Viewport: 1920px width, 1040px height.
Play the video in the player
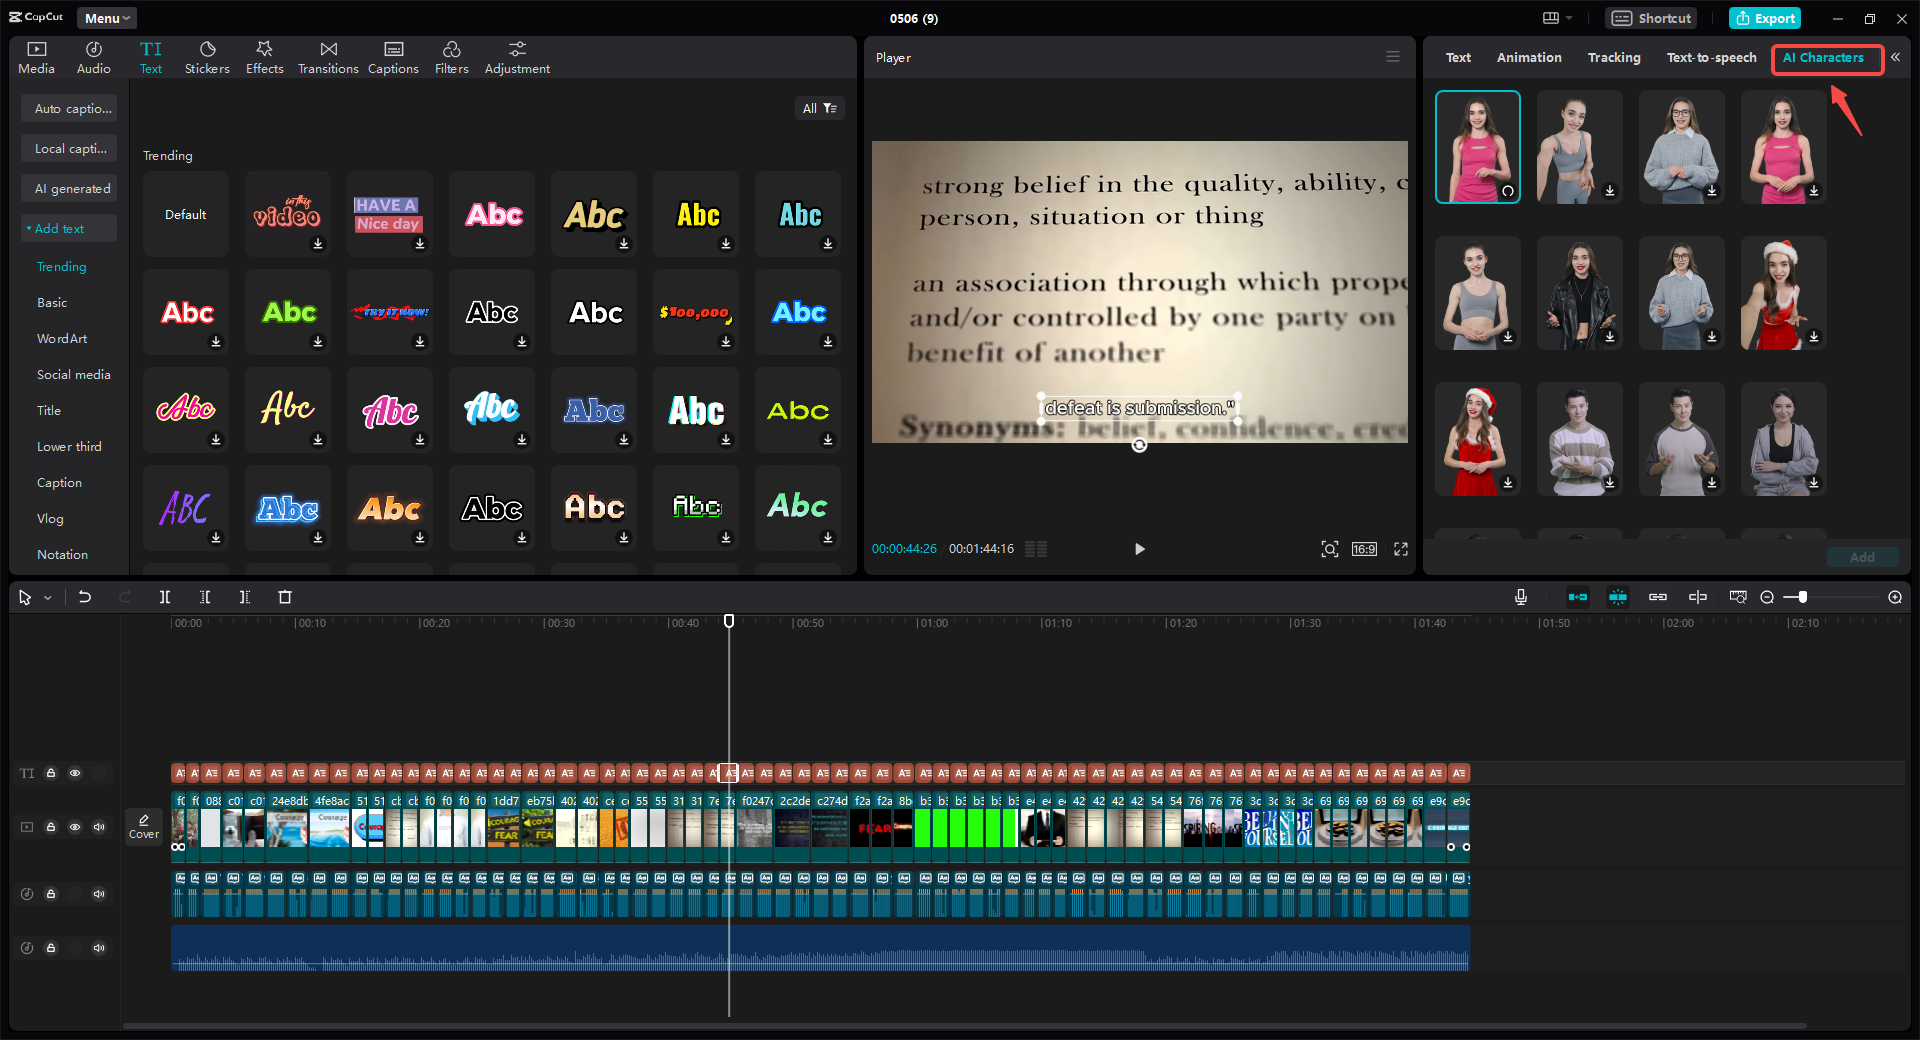pyautogui.click(x=1139, y=549)
